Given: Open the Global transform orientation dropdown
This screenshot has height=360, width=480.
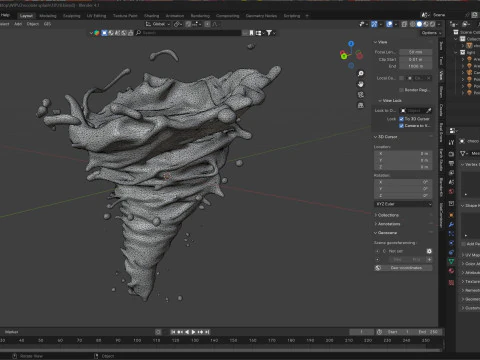Looking at the screenshot, I should point(158,24).
